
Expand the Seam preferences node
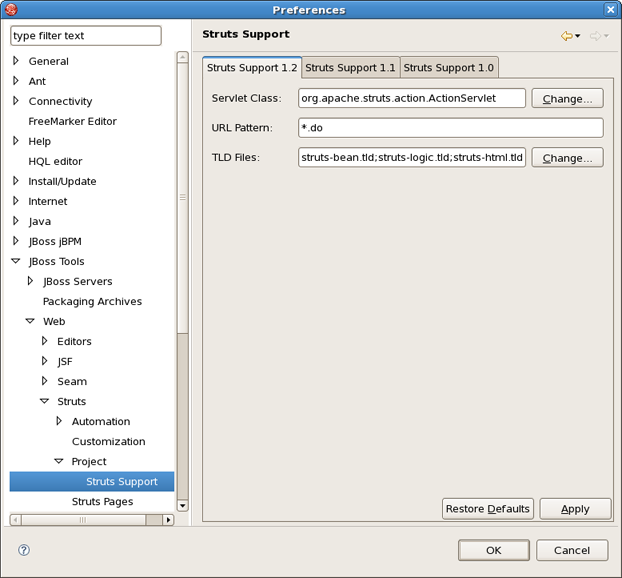(x=45, y=381)
